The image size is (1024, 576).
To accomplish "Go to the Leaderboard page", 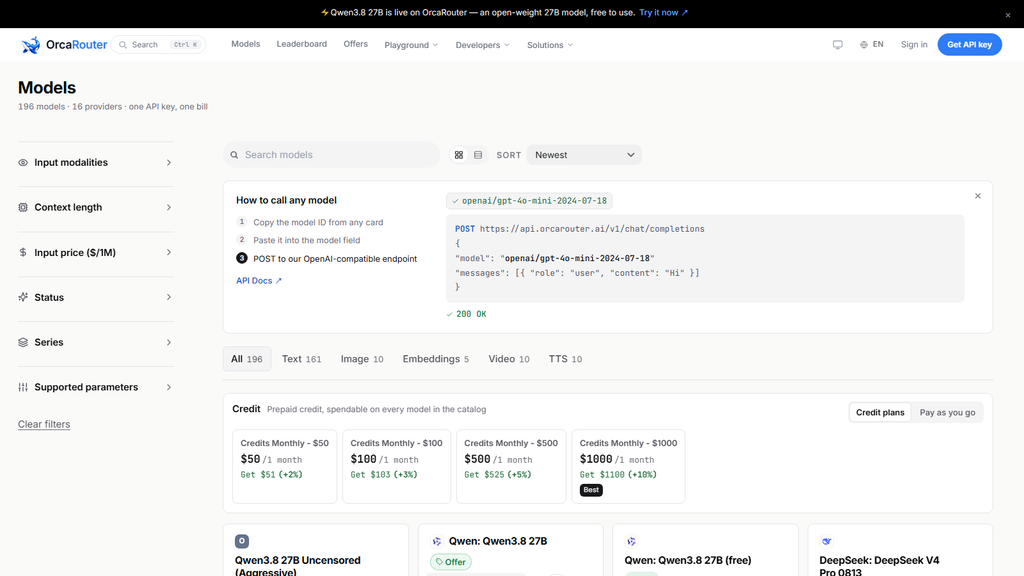I will click(x=302, y=44).
